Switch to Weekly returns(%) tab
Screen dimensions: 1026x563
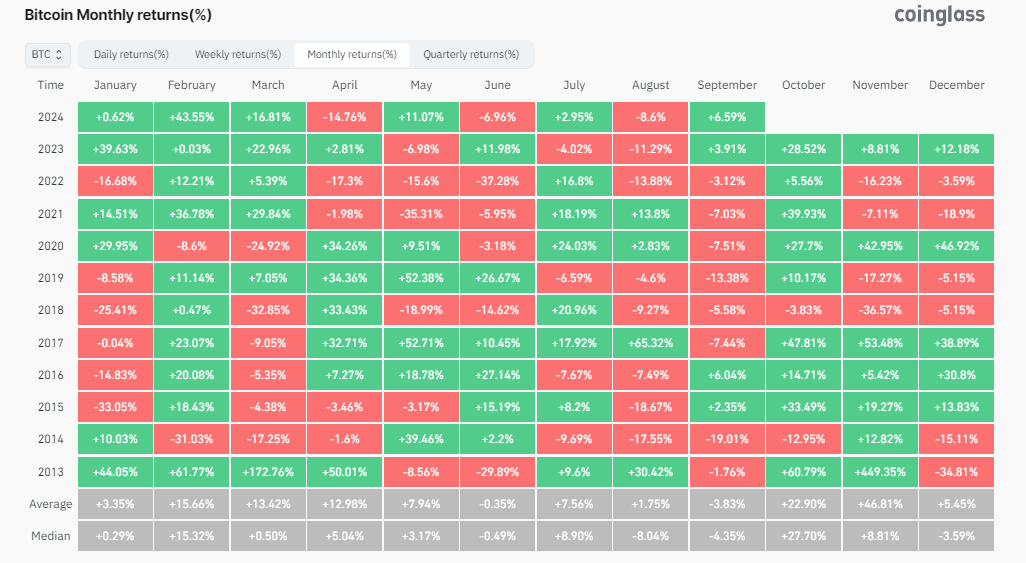pyautogui.click(x=238, y=54)
